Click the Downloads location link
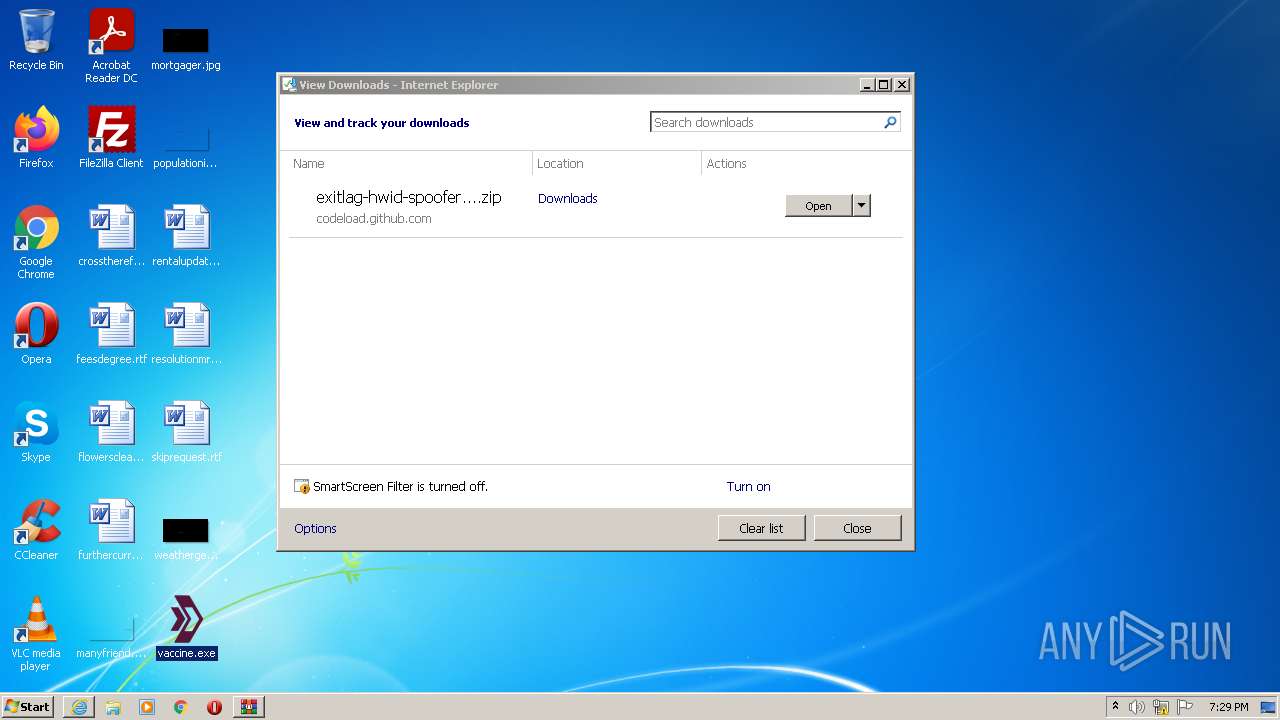Screen dimensions: 1280x720 [567, 198]
